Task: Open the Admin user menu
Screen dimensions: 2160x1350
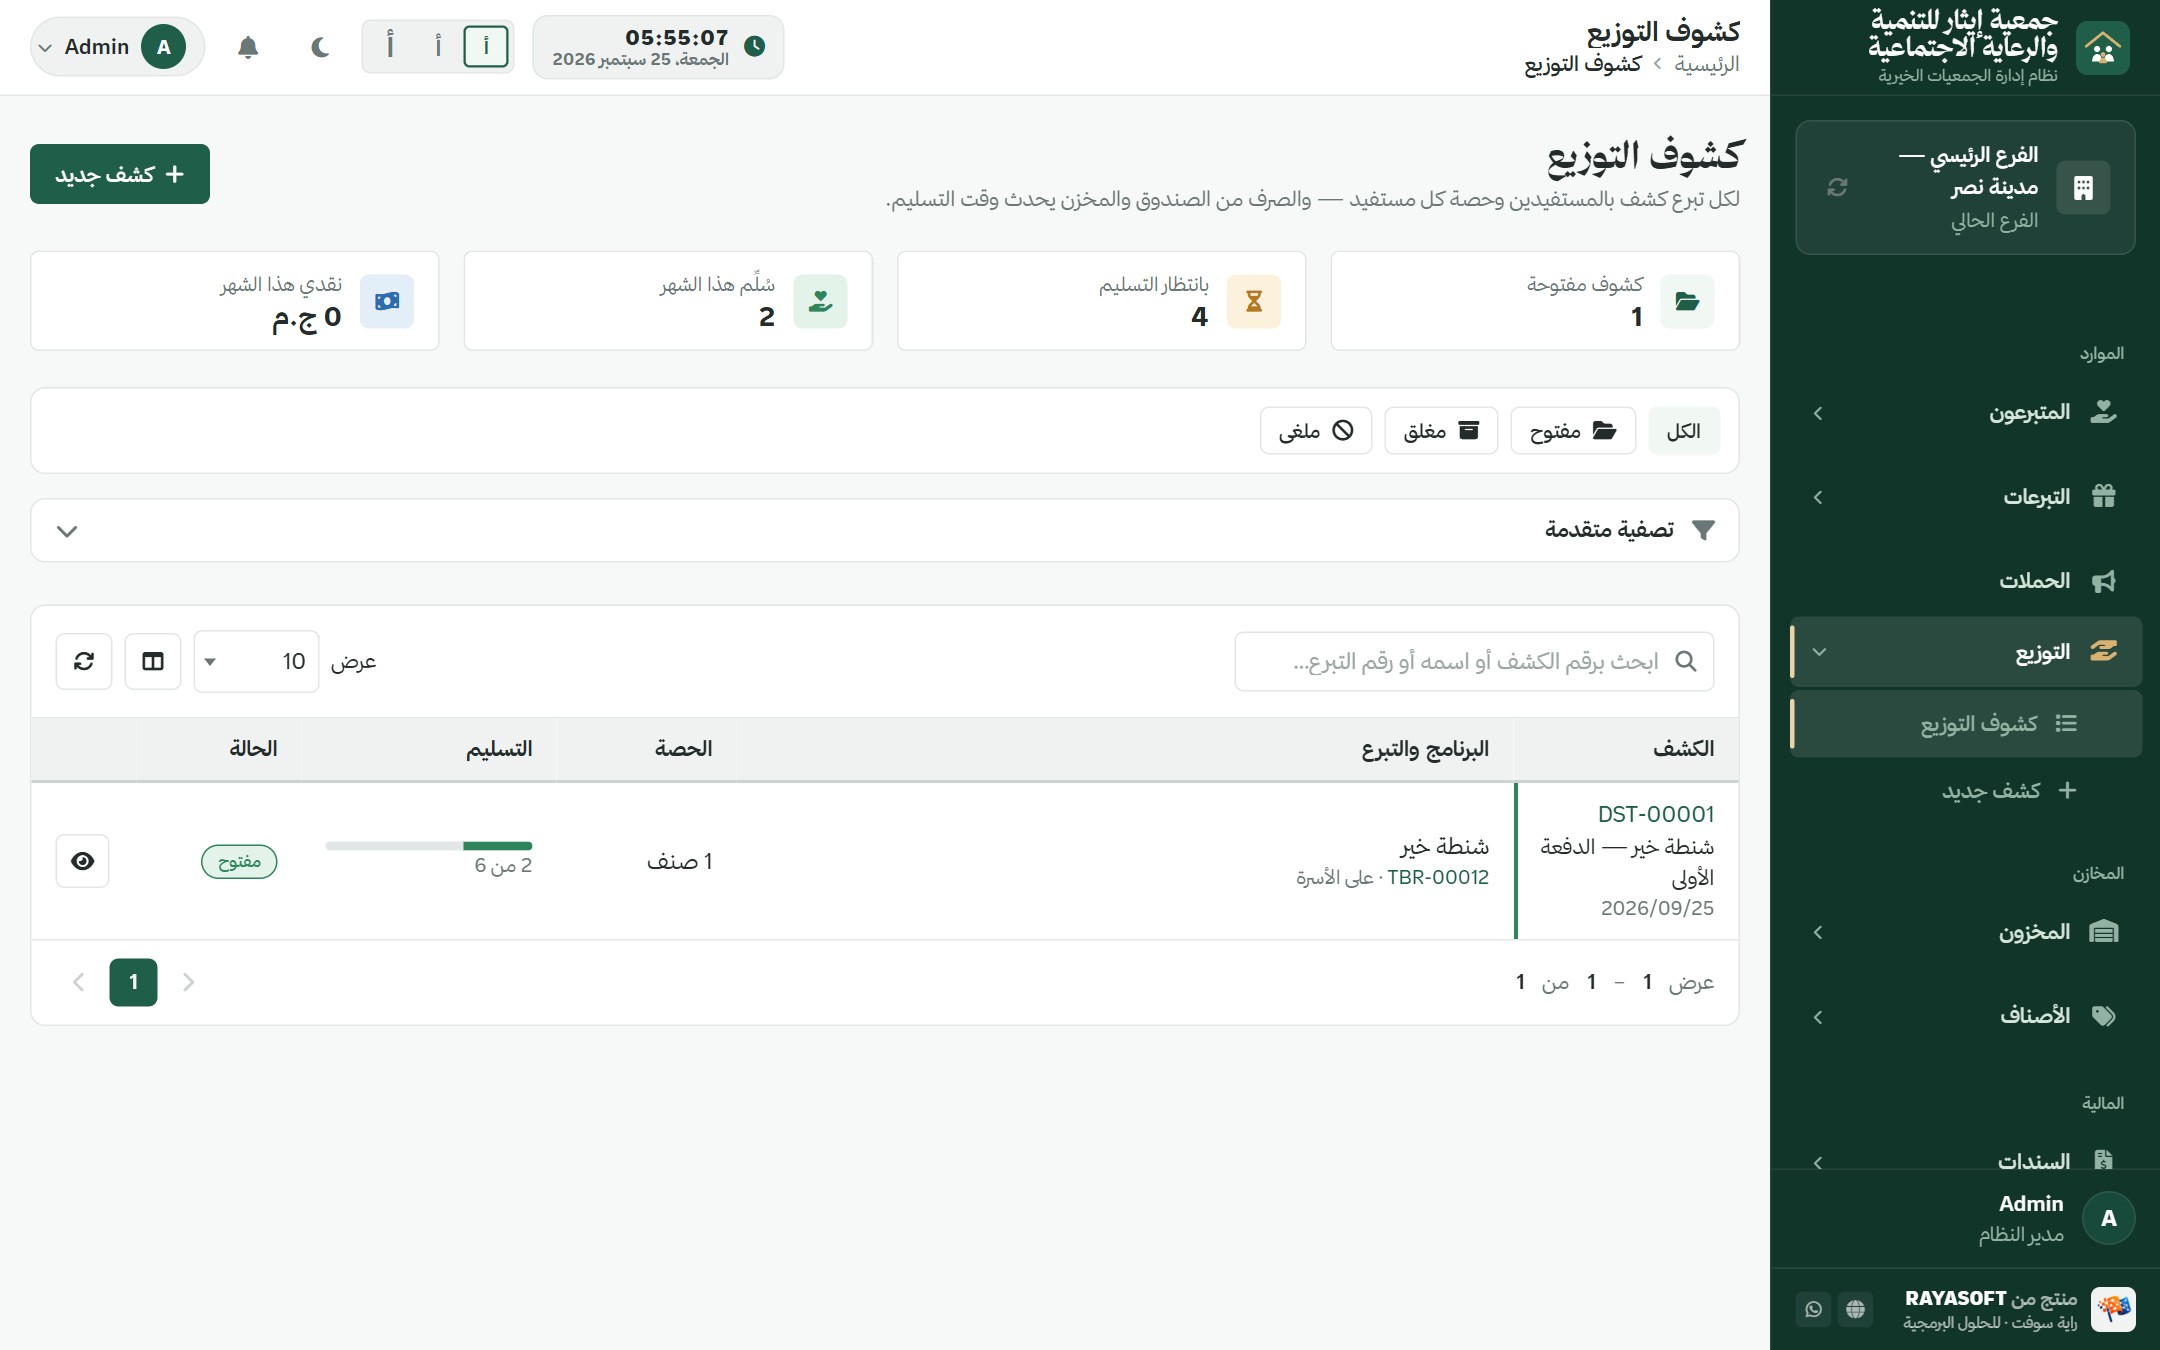Action: click(x=117, y=47)
